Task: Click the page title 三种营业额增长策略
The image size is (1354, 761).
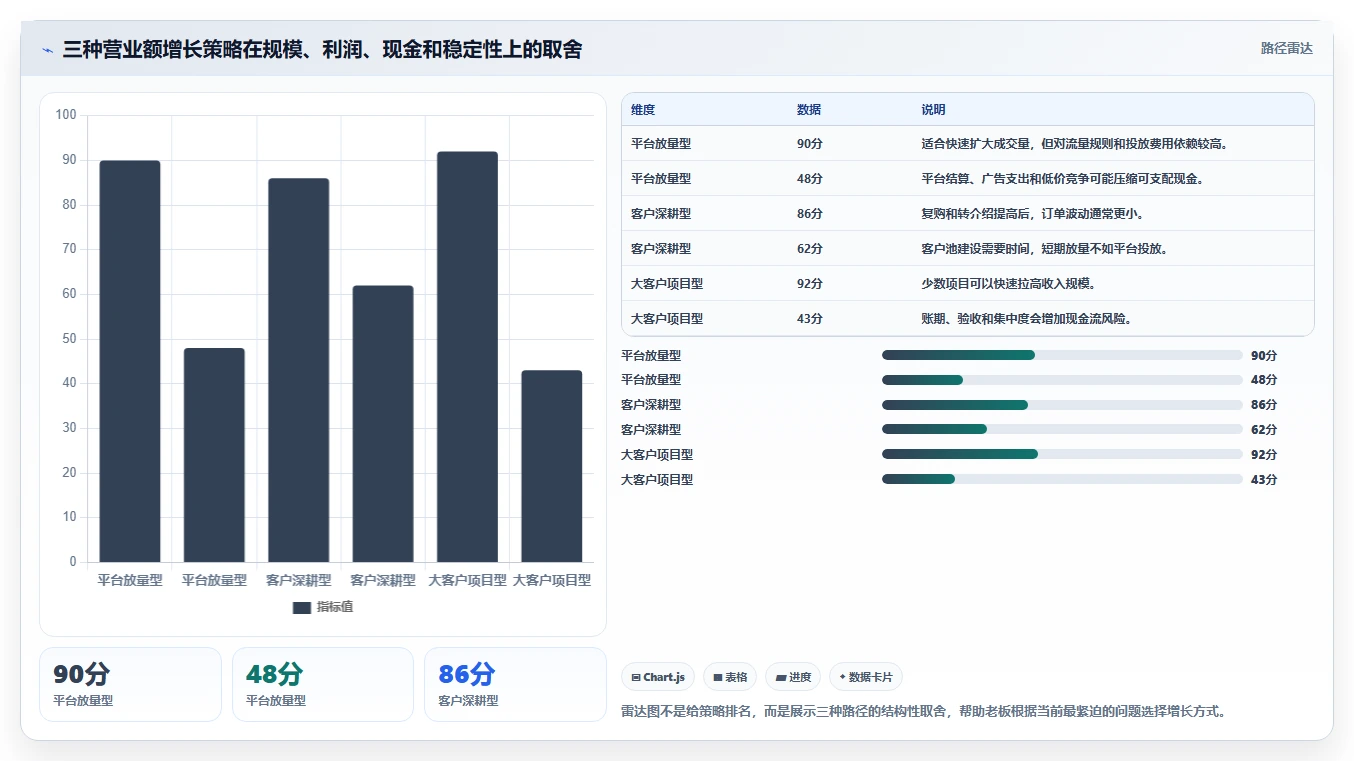Action: 322,49
